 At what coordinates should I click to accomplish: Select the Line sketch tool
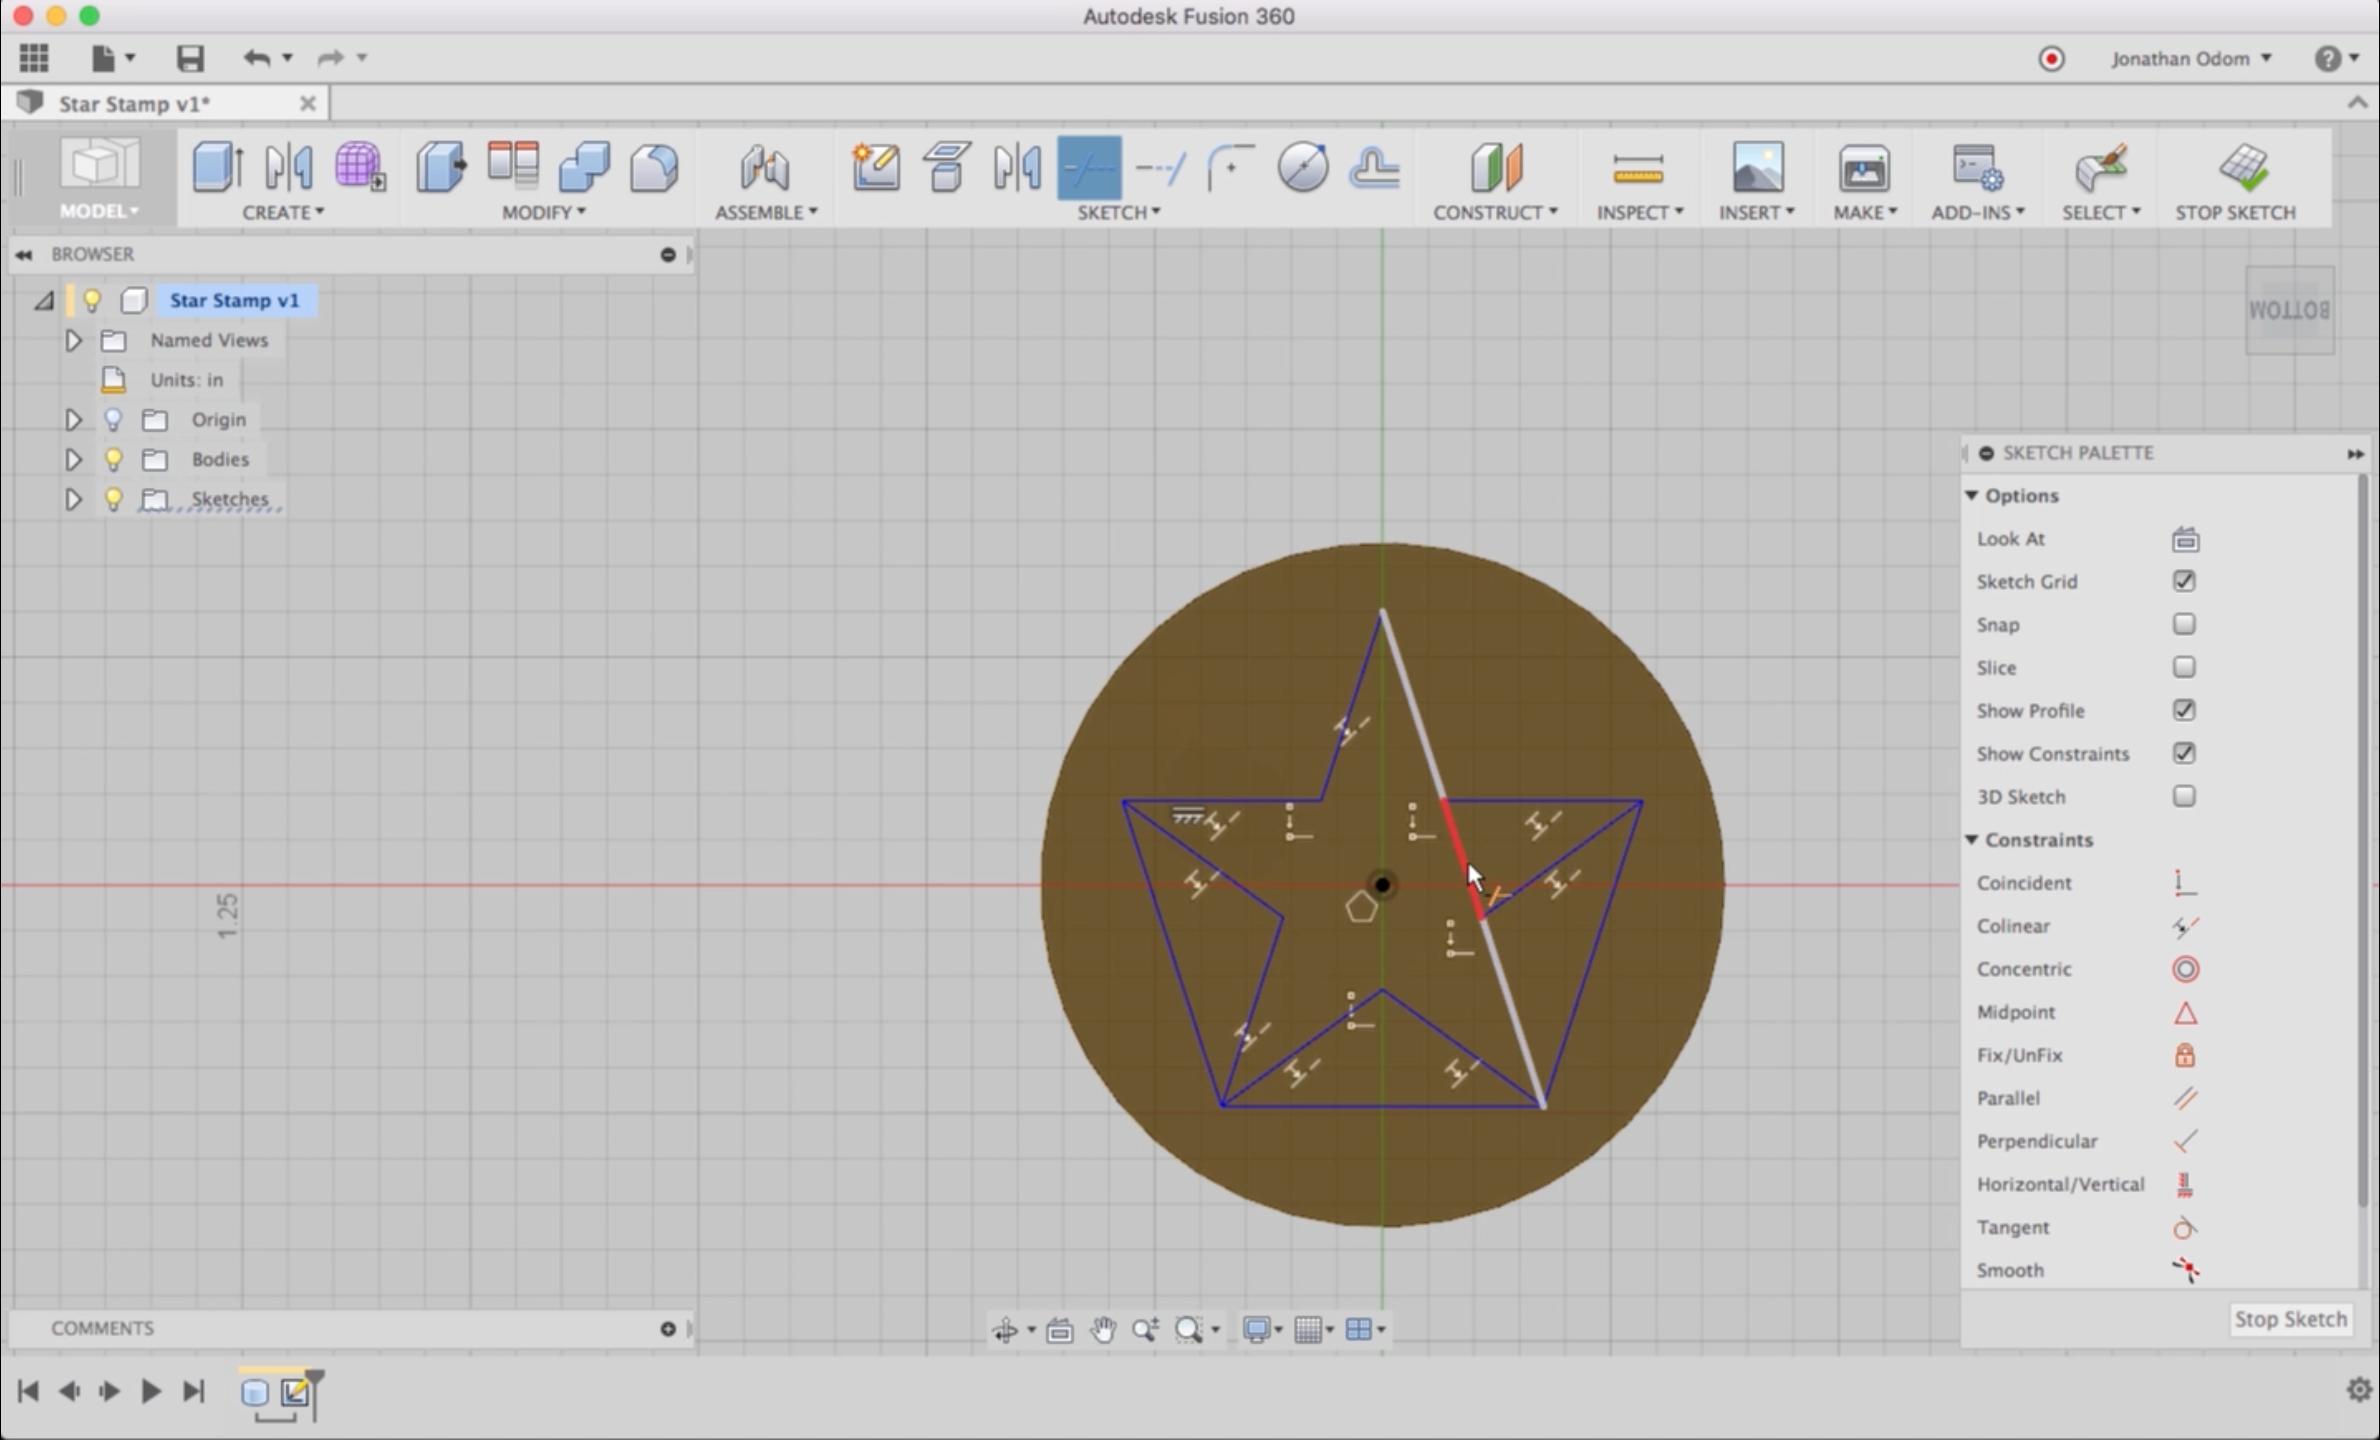pos(1089,167)
